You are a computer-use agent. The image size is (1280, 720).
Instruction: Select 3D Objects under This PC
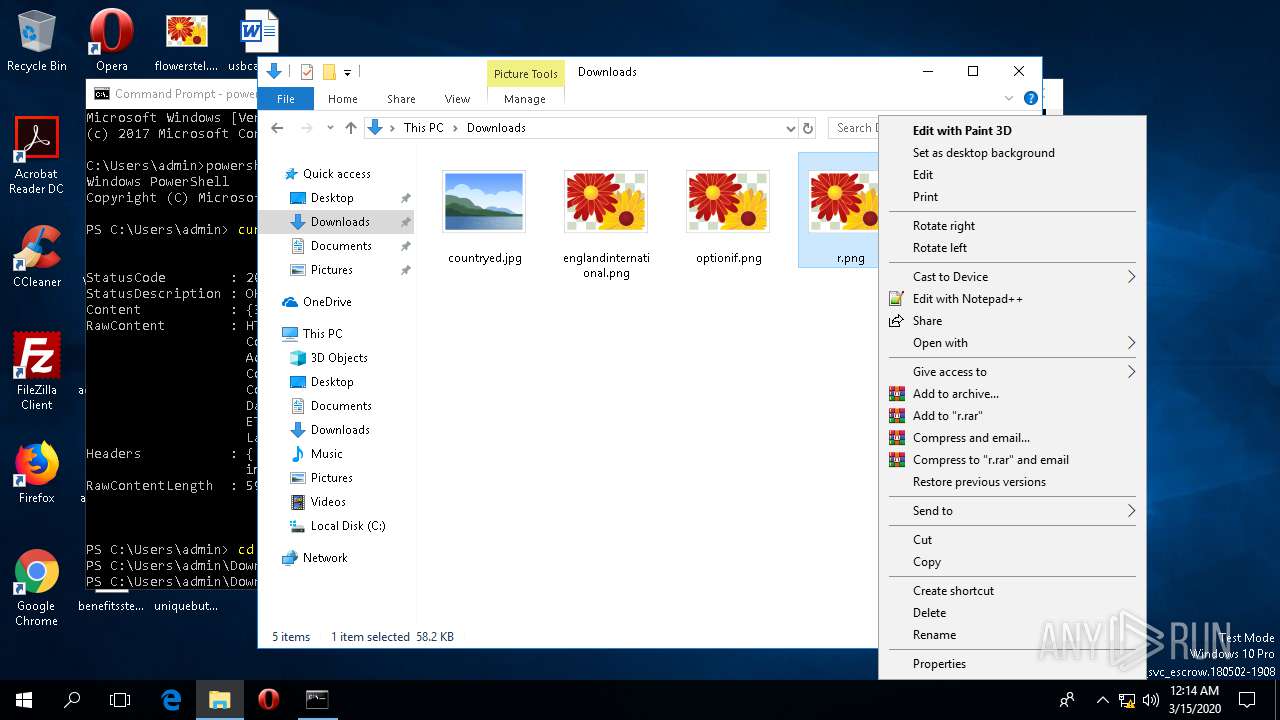[339, 358]
